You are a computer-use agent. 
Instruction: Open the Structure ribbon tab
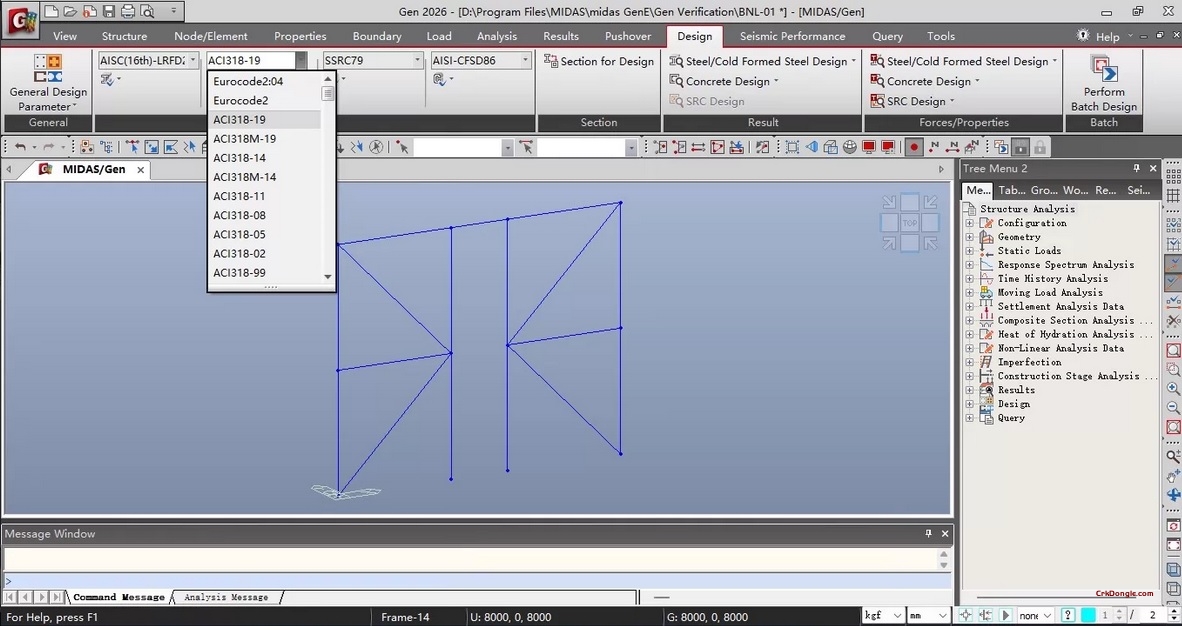click(x=124, y=36)
